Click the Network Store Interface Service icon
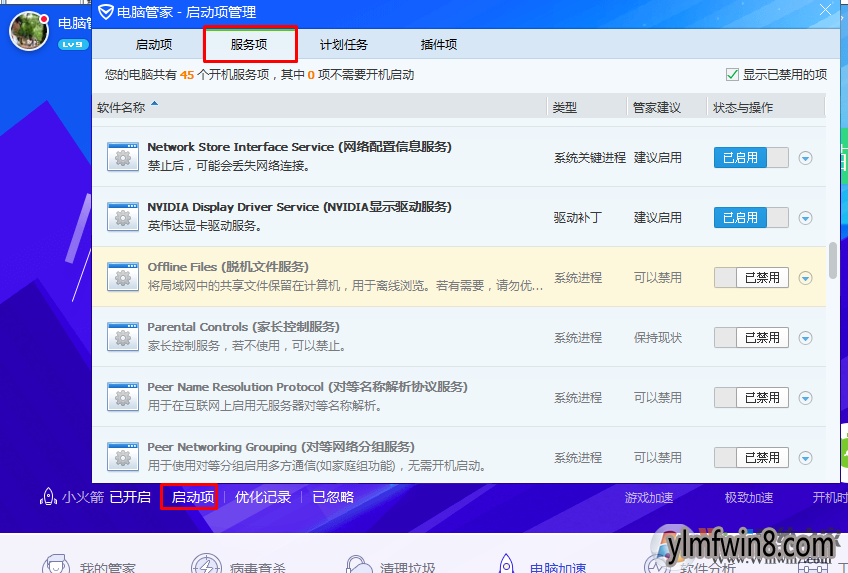The image size is (848, 573). pyautogui.click(x=123, y=157)
